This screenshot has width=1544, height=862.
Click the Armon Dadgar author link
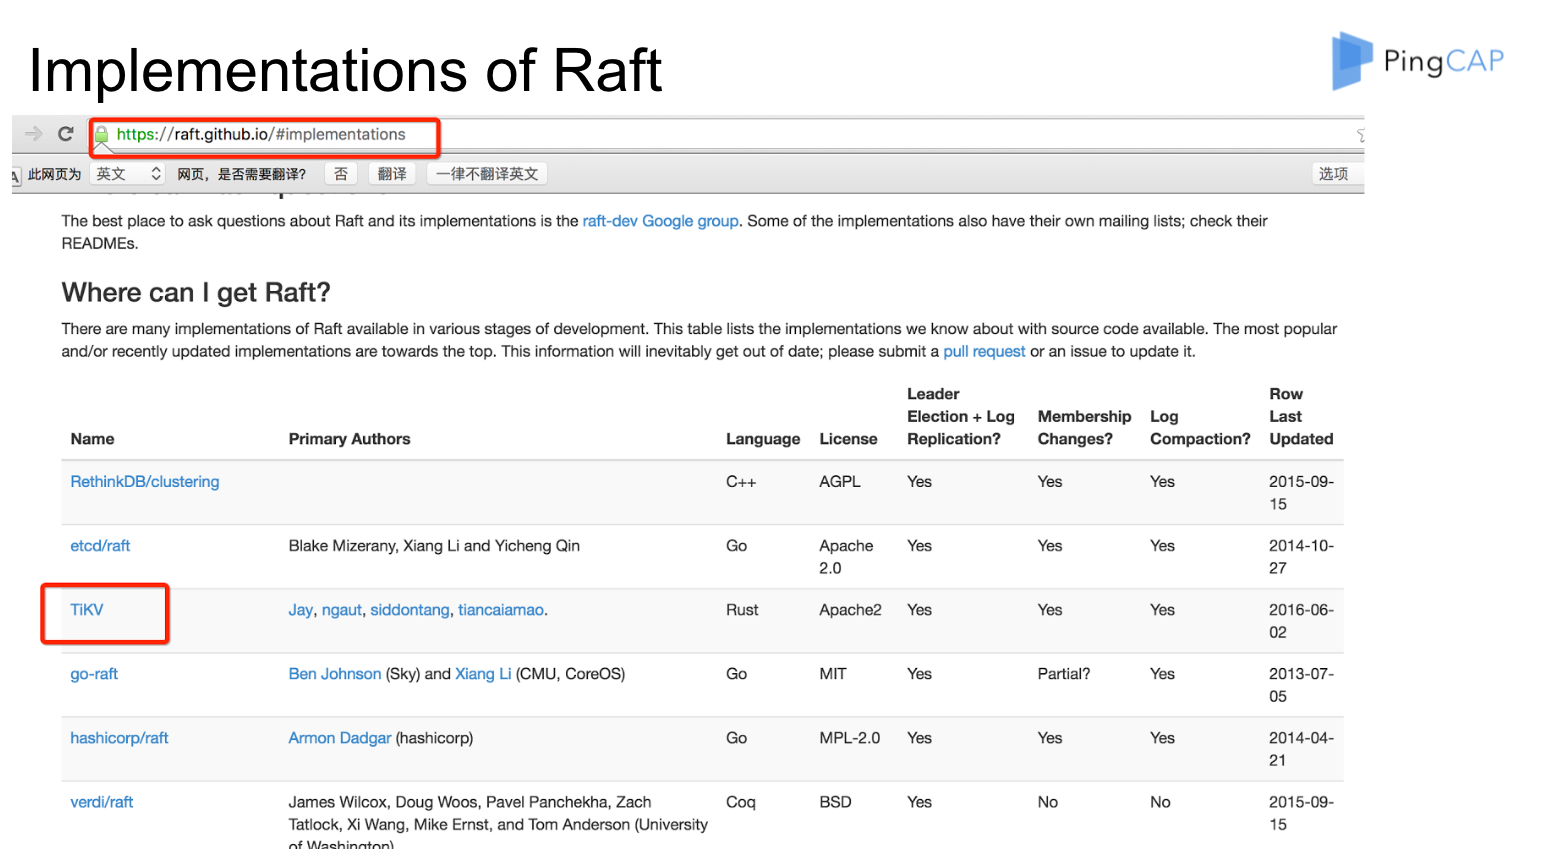(x=340, y=738)
